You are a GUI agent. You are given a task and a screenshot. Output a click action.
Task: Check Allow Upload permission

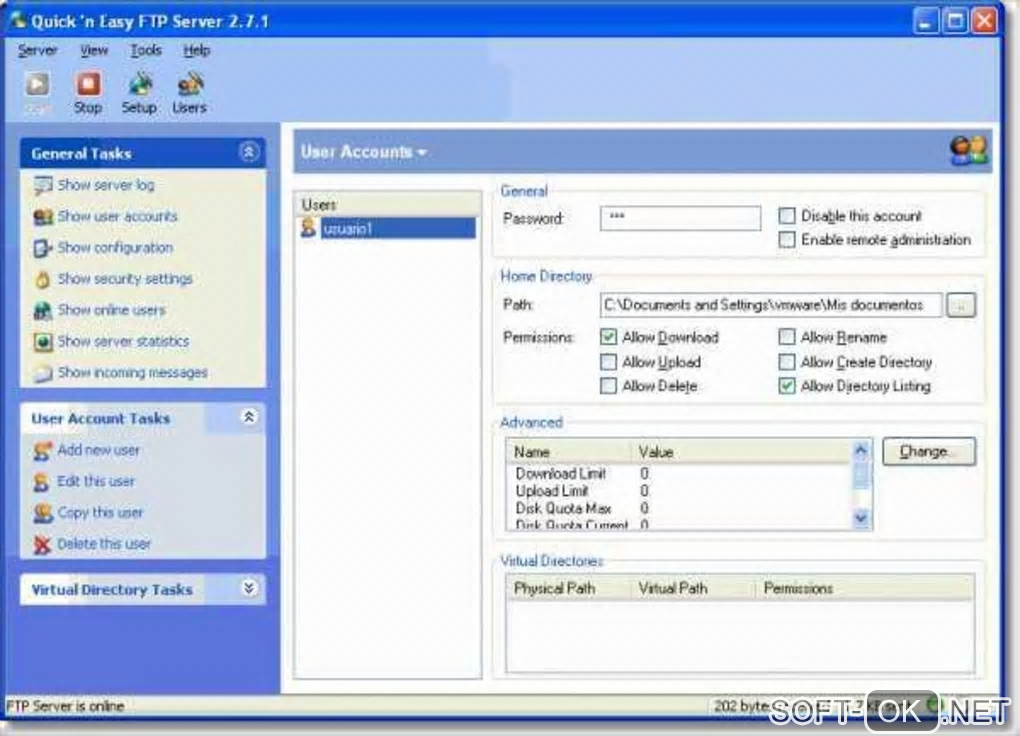coord(608,362)
